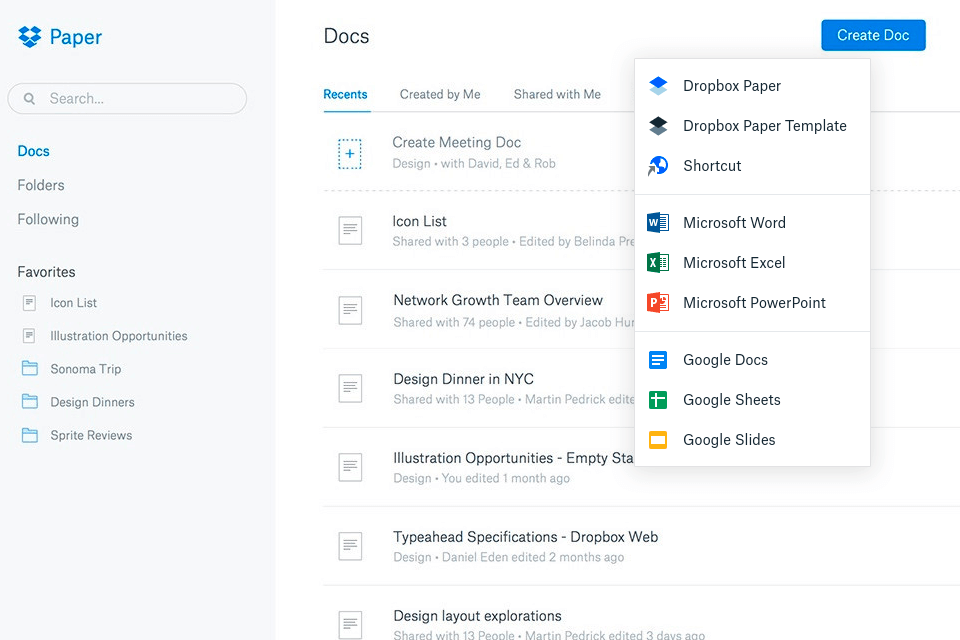The image size is (960, 640).
Task: Select the Microsoft Word menu item
Action: (752, 222)
